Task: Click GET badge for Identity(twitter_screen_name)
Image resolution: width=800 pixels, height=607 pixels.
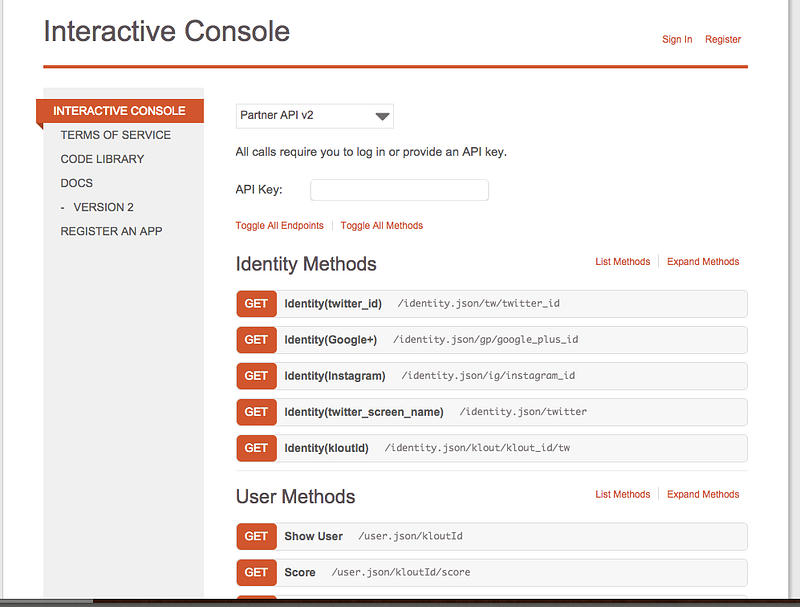Action: 257,412
